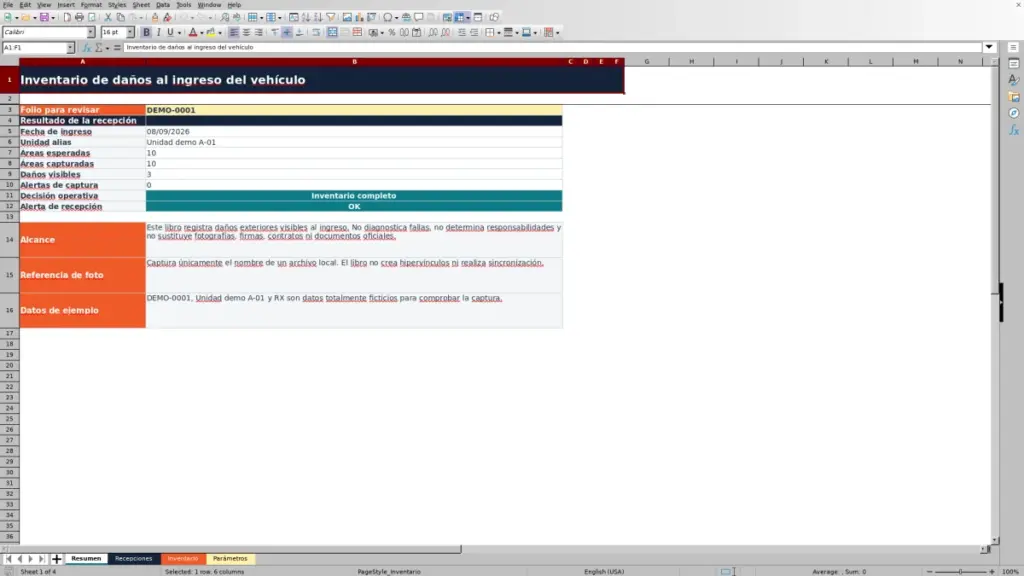Image resolution: width=1024 pixels, height=576 pixels.
Task: Click the Insert Image icon
Action: (347, 17)
